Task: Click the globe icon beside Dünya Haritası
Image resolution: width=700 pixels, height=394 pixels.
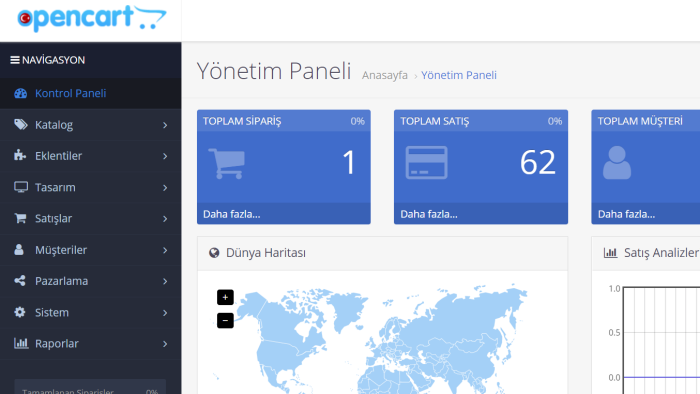Action: [x=214, y=253]
